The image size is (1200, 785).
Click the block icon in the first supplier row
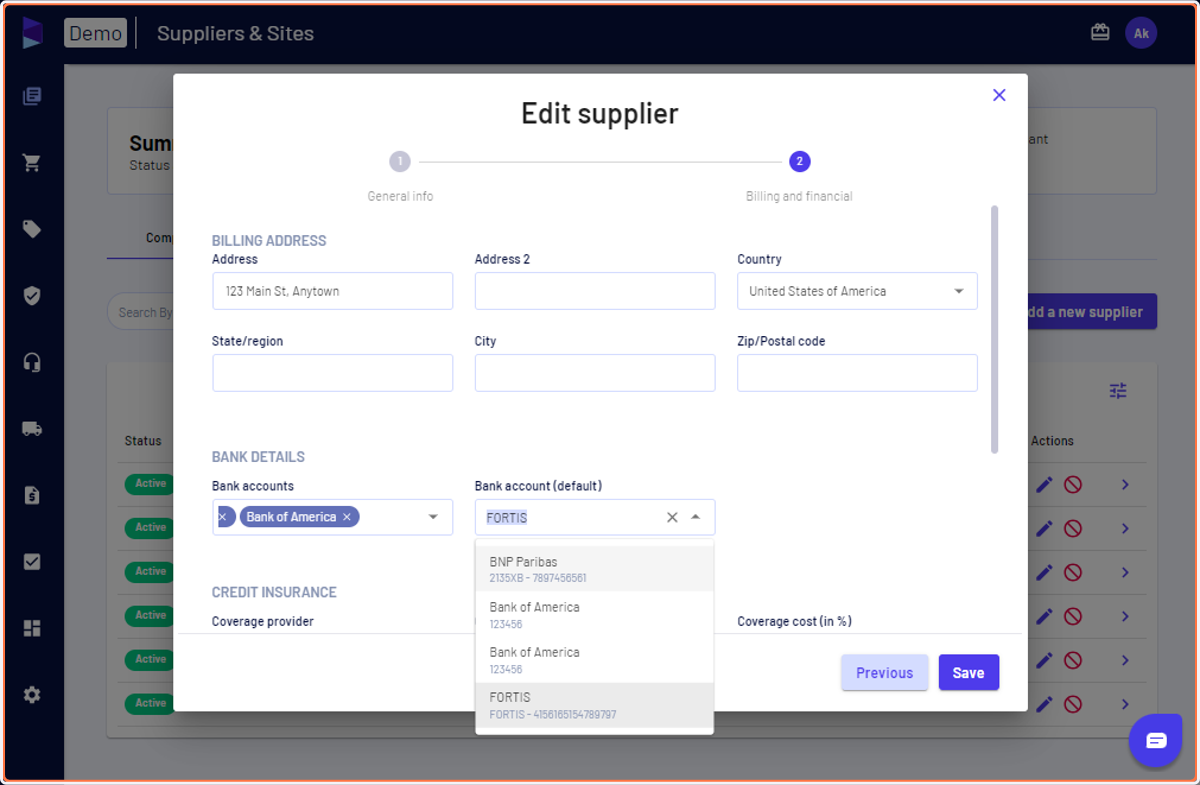point(1073,485)
